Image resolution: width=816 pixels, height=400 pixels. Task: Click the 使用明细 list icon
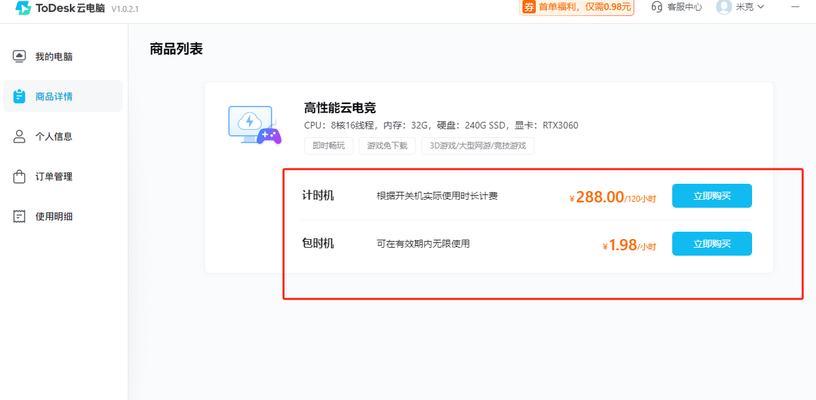tap(19, 216)
